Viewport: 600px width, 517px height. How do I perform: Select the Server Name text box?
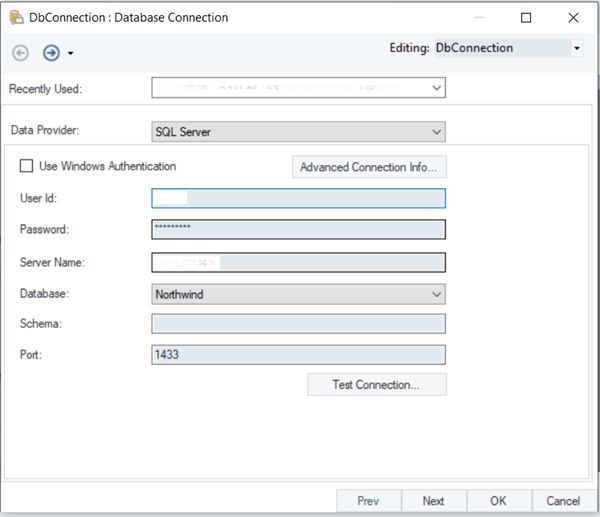pos(298,262)
